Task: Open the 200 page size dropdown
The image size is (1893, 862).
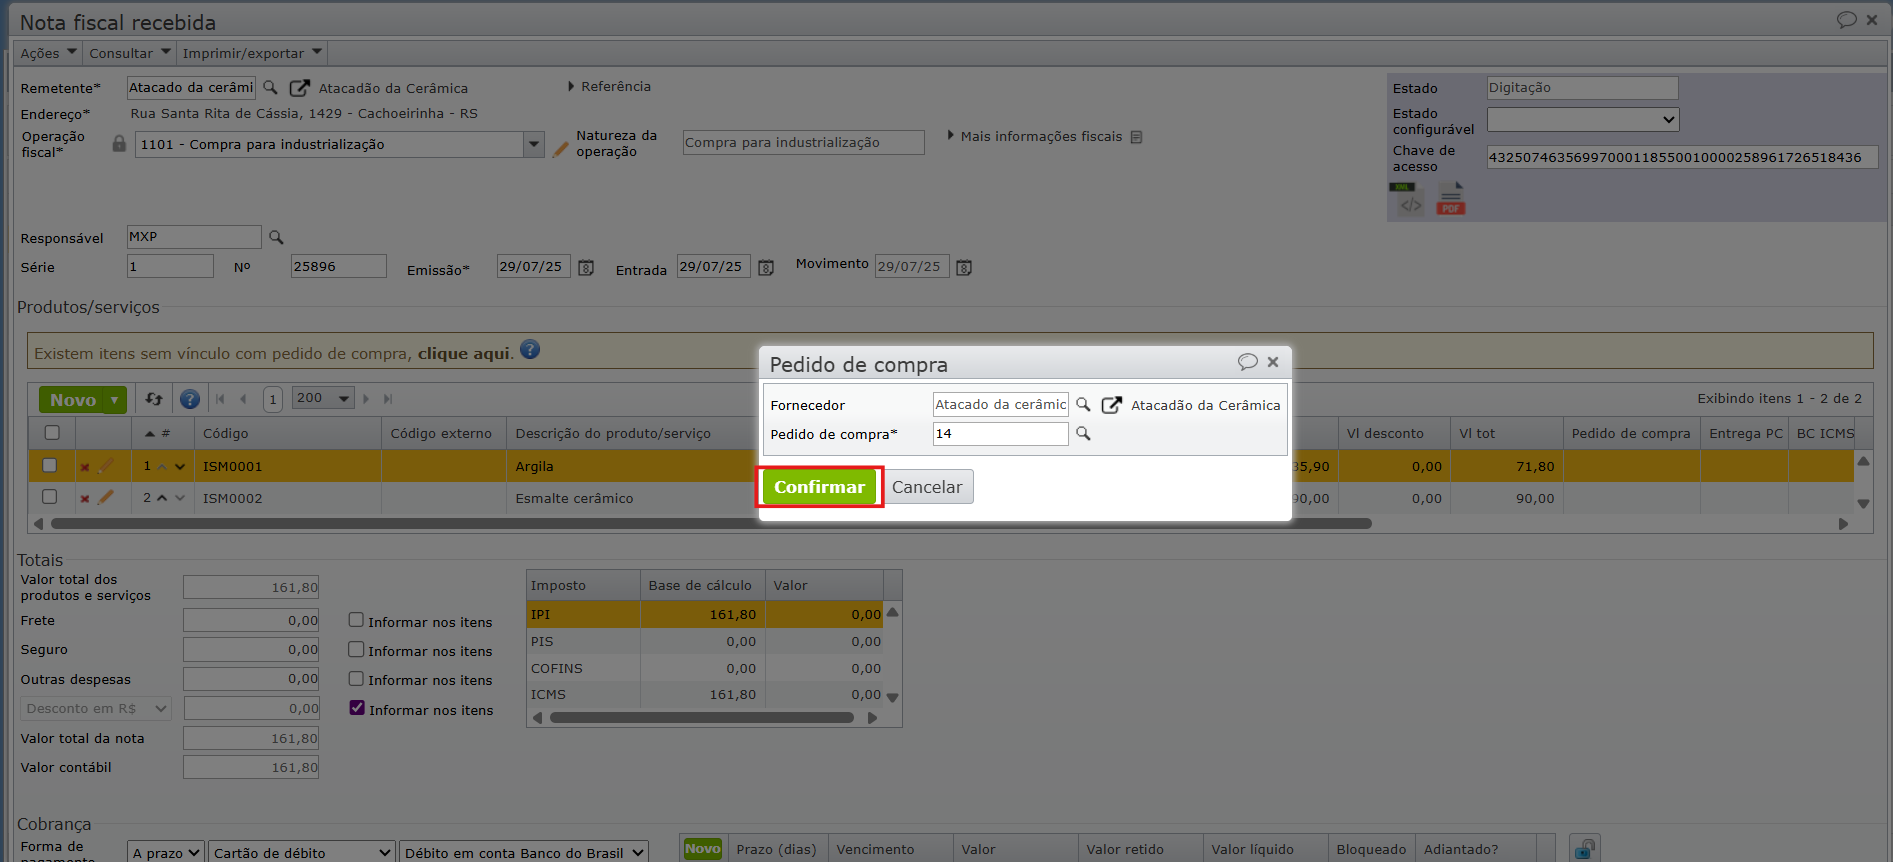Action: tap(323, 398)
